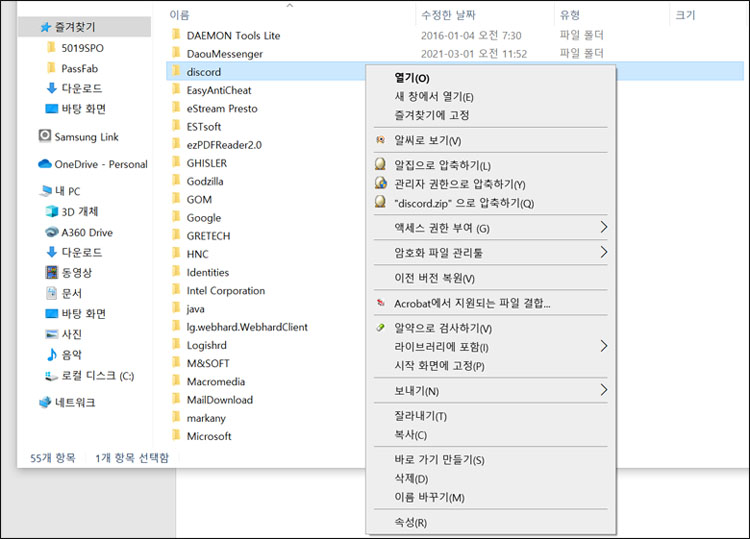Choose 열기(O) from the context menu

(x=412, y=77)
